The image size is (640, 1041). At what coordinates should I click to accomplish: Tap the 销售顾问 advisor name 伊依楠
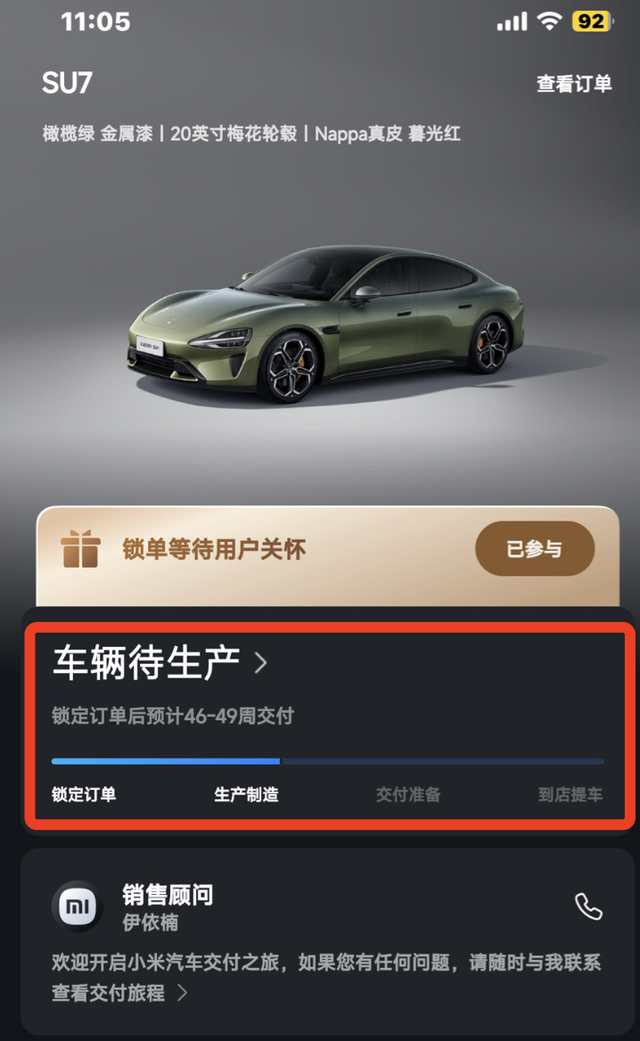[150, 923]
